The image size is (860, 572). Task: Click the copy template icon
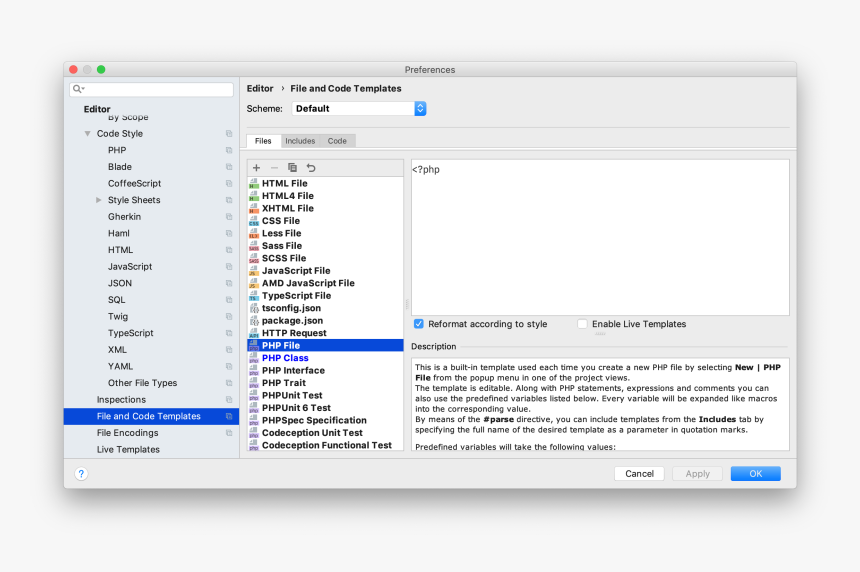292,168
